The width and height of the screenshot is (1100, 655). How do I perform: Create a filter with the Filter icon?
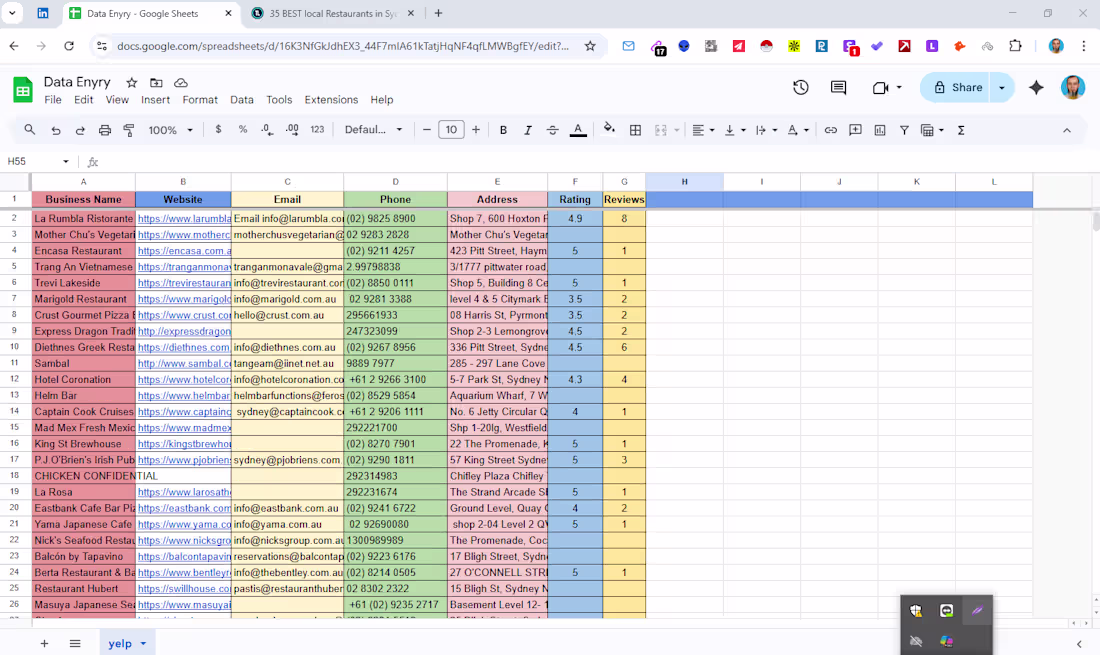pos(904,130)
